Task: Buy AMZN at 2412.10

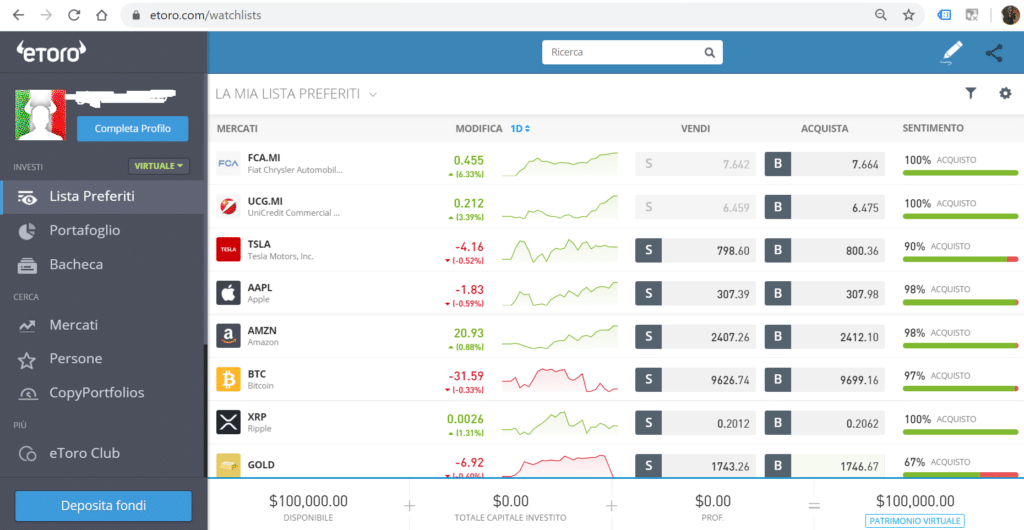Action: (x=825, y=337)
